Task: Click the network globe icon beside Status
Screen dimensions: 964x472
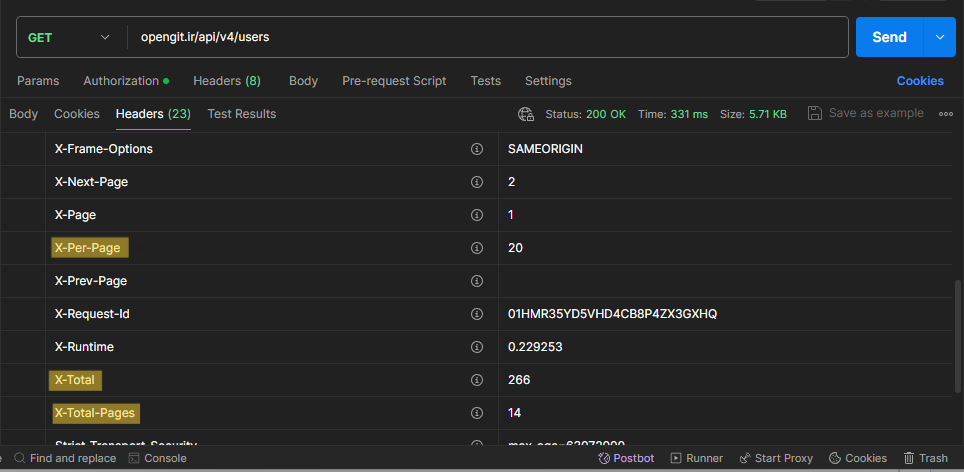Action: [x=526, y=114]
